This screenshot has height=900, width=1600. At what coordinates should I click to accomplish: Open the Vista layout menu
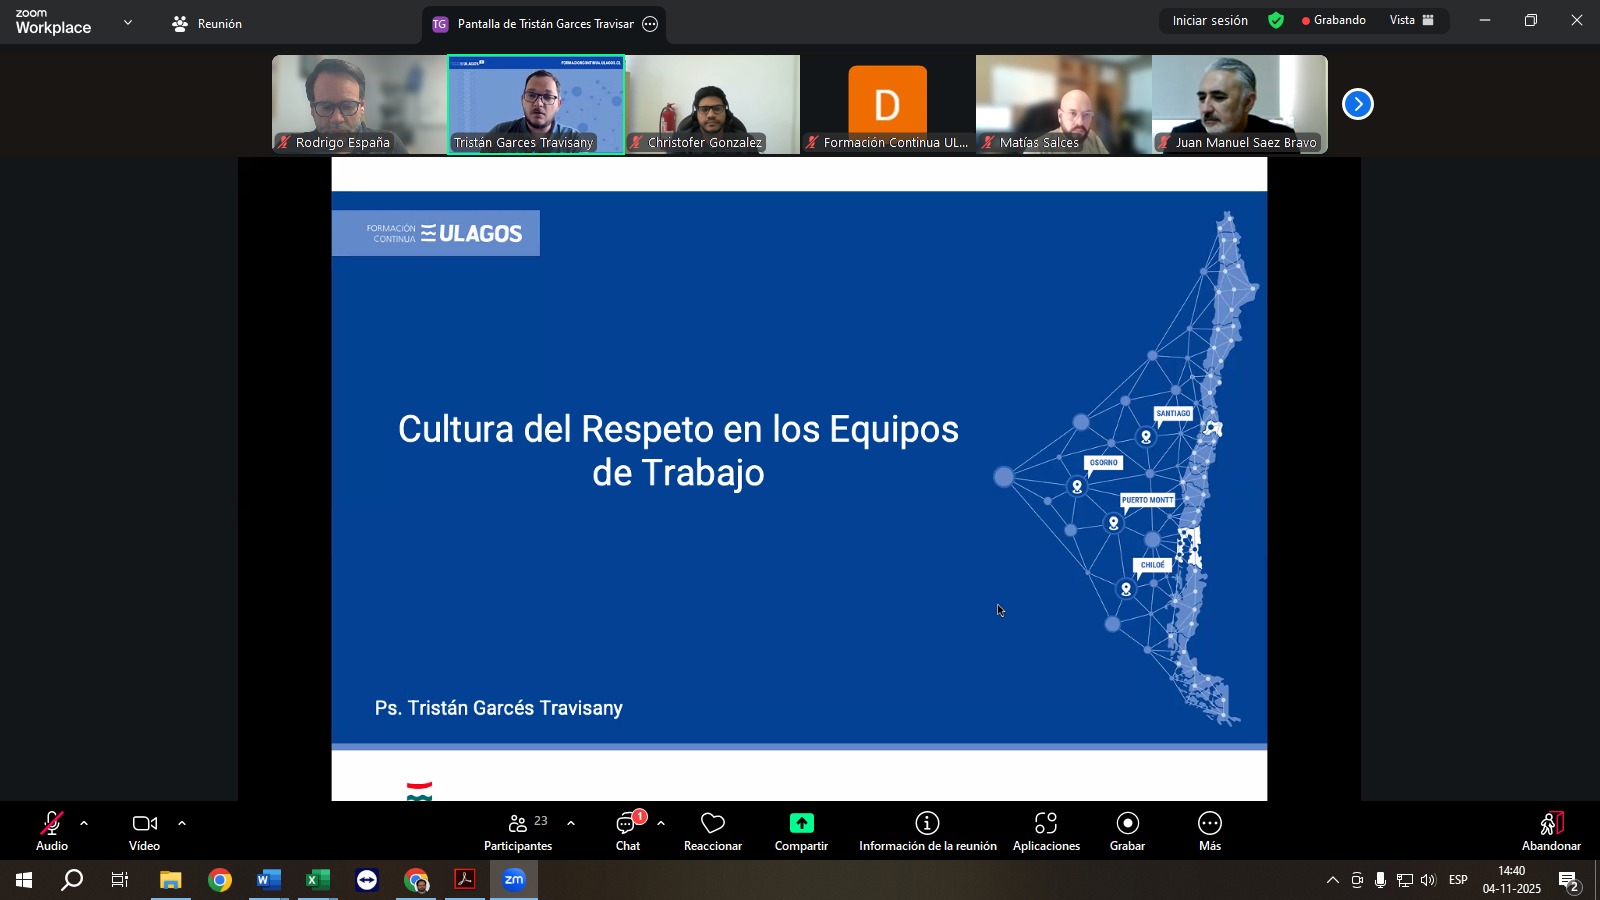[1411, 20]
